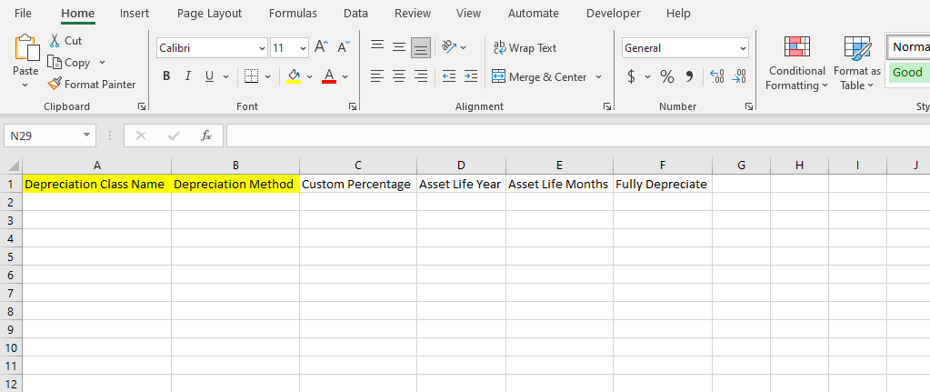
Task: Align text left in cell
Action: tap(377, 77)
